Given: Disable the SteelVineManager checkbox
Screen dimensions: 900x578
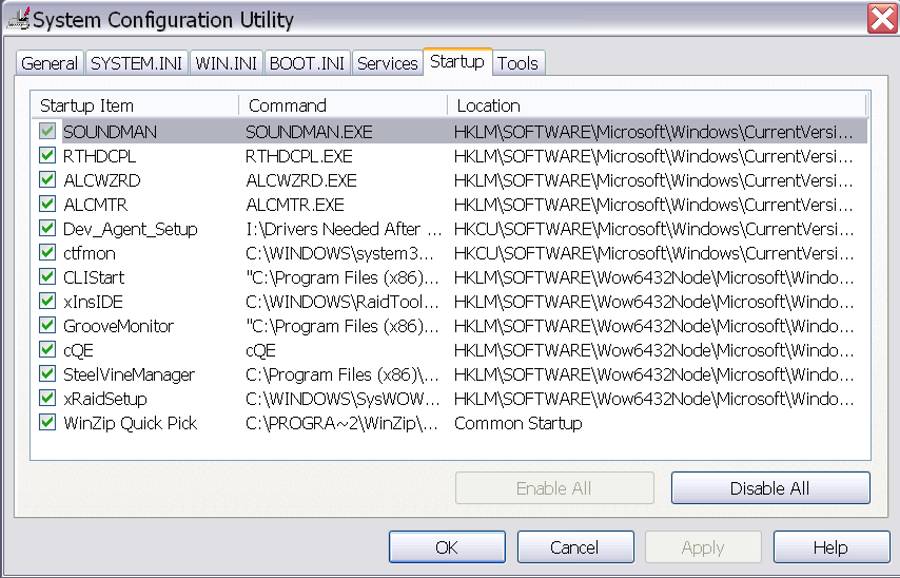Looking at the screenshot, I should 47,374.
